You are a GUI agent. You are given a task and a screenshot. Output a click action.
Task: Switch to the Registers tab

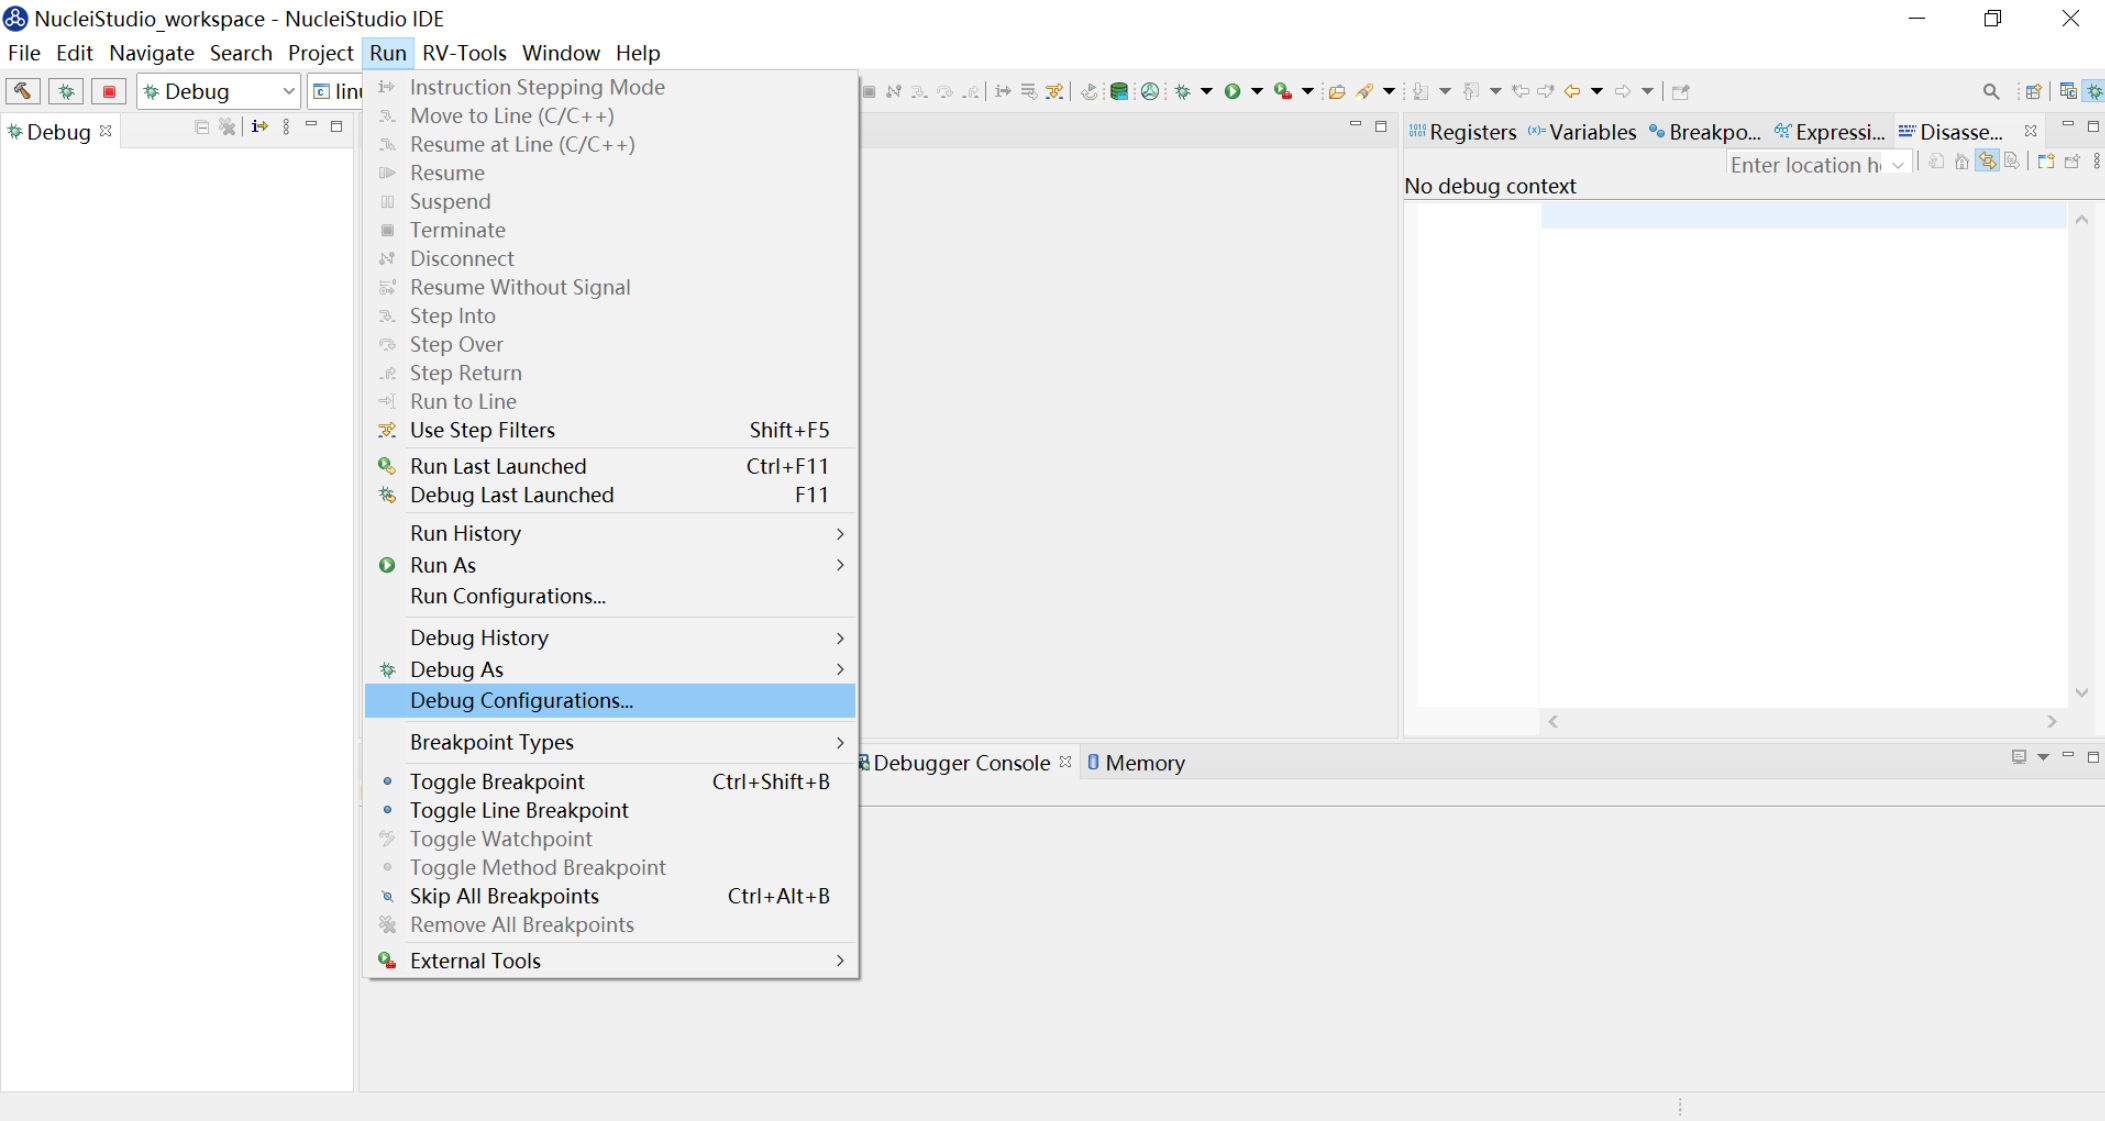click(1463, 132)
